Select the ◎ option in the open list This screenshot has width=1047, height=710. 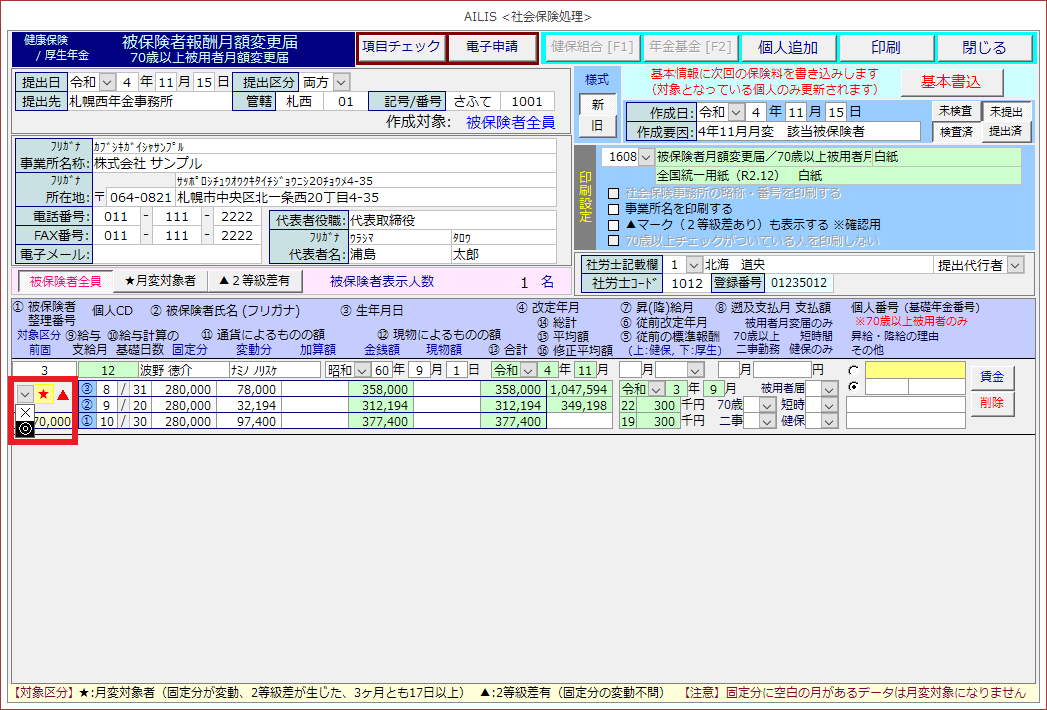click(26, 429)
